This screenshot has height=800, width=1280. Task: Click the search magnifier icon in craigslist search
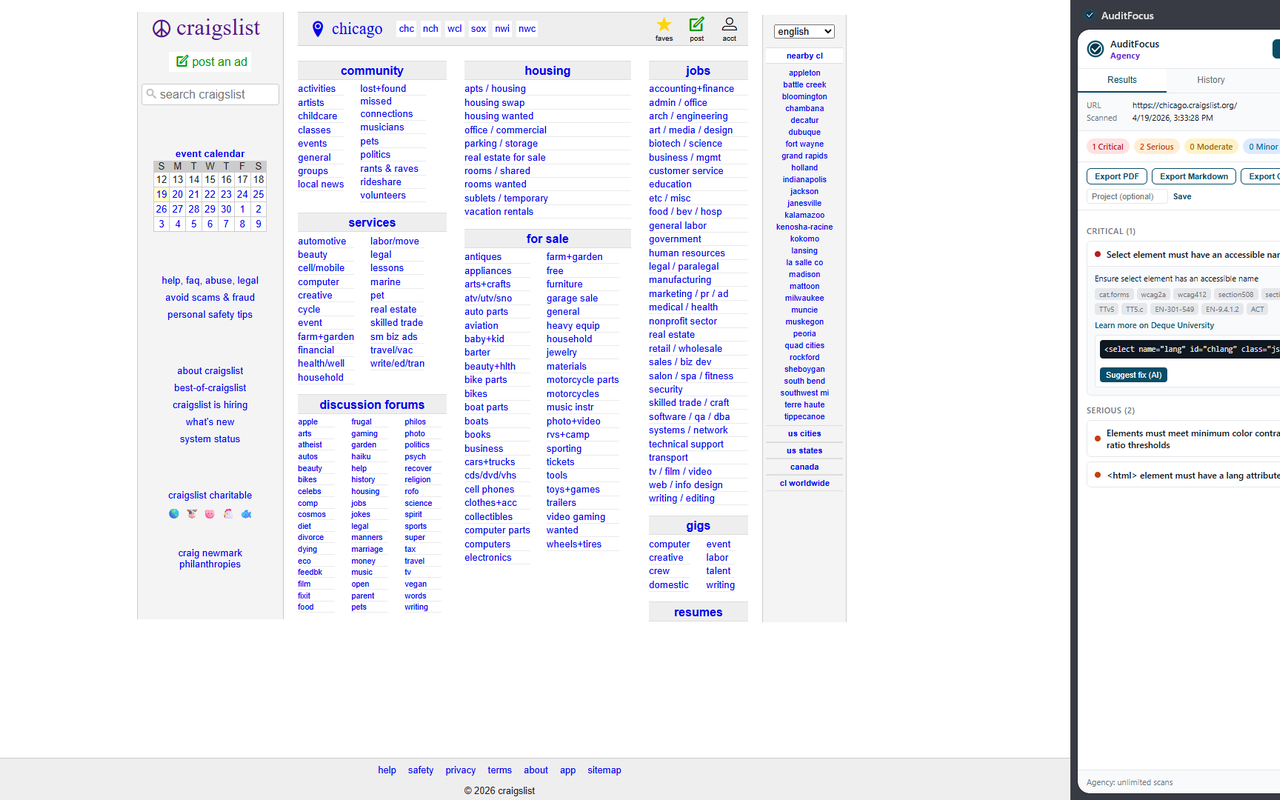click(x=151, y=94)
